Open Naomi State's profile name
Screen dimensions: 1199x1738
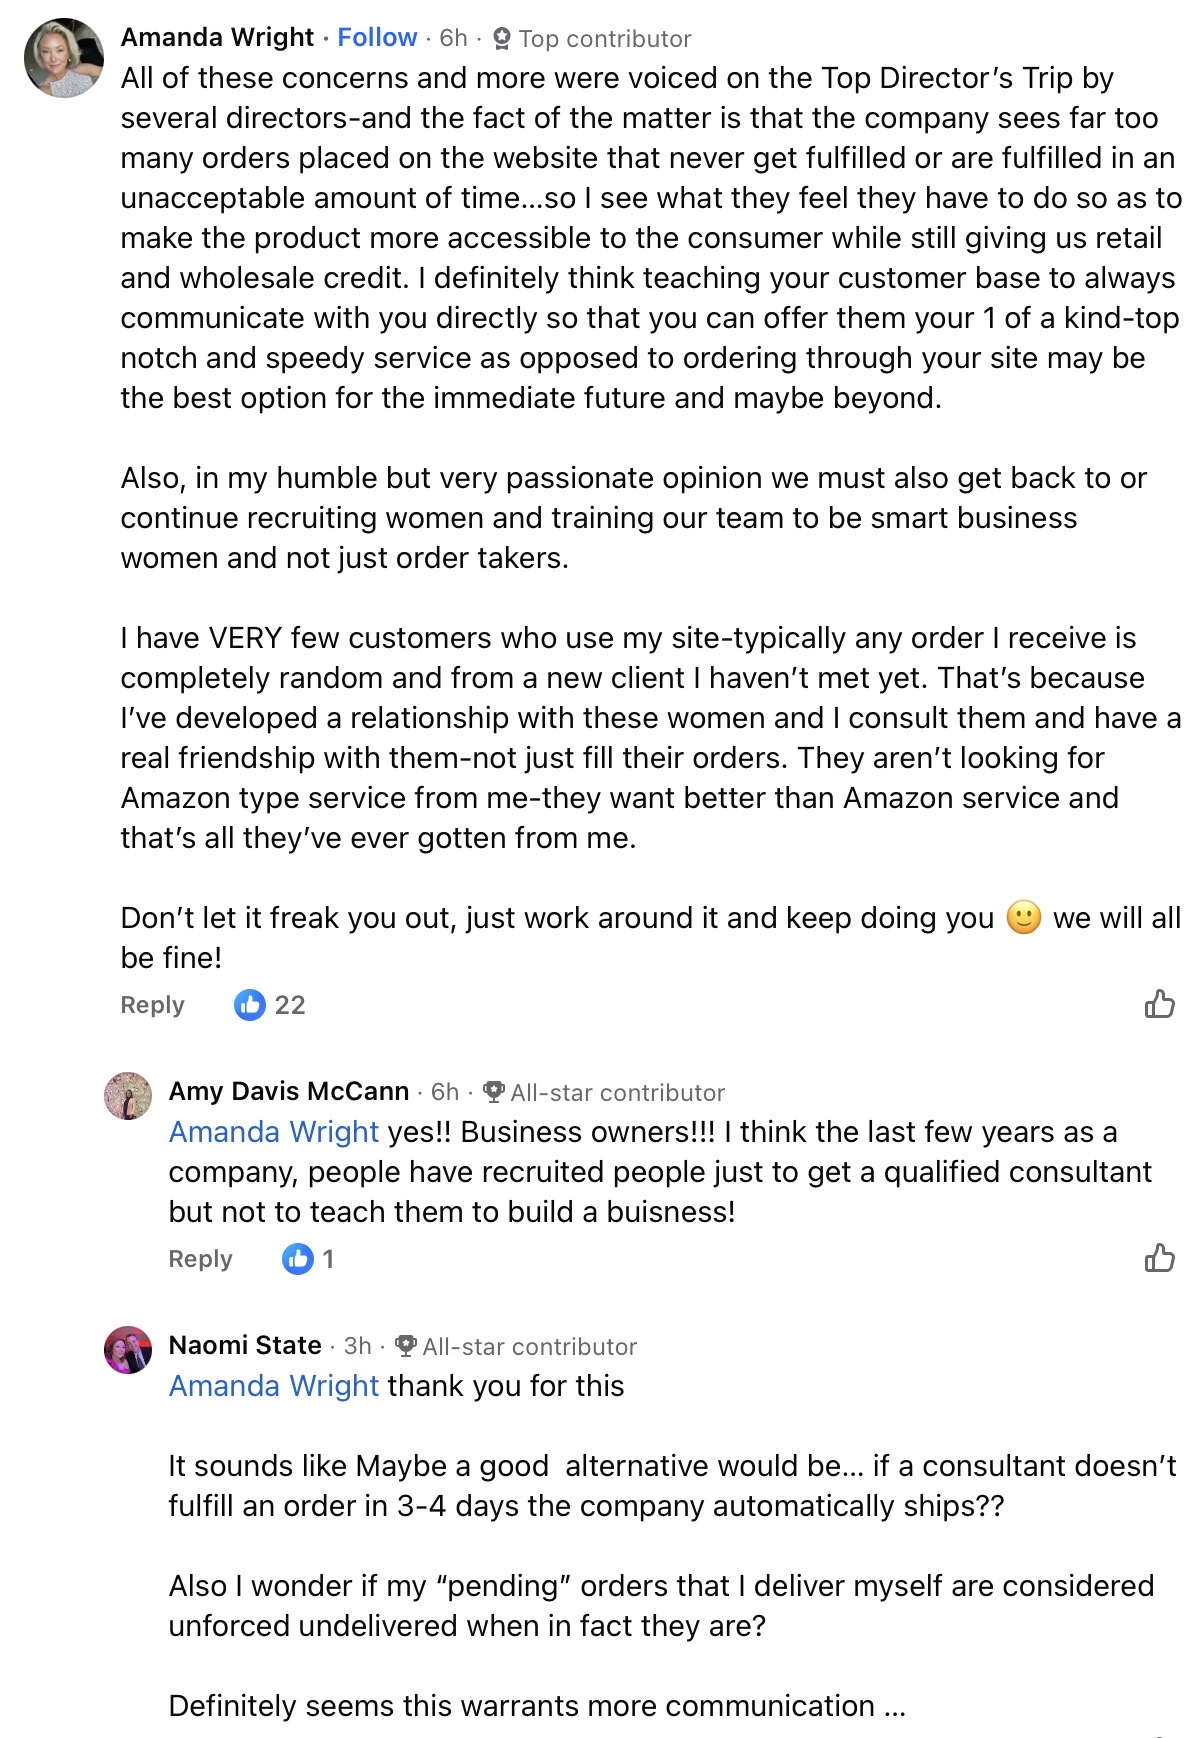coord(245,1345)
